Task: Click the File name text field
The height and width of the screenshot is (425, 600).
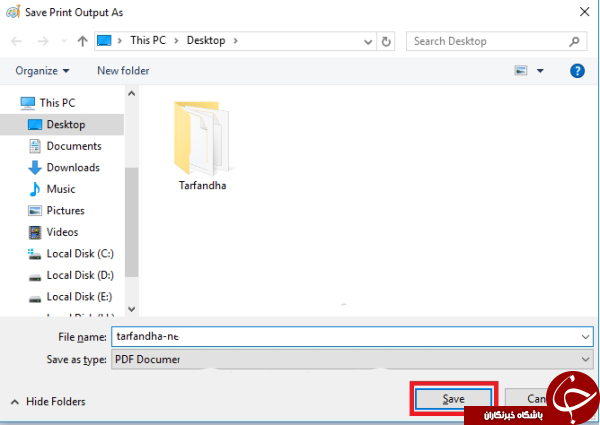Action: coord(352,336)
